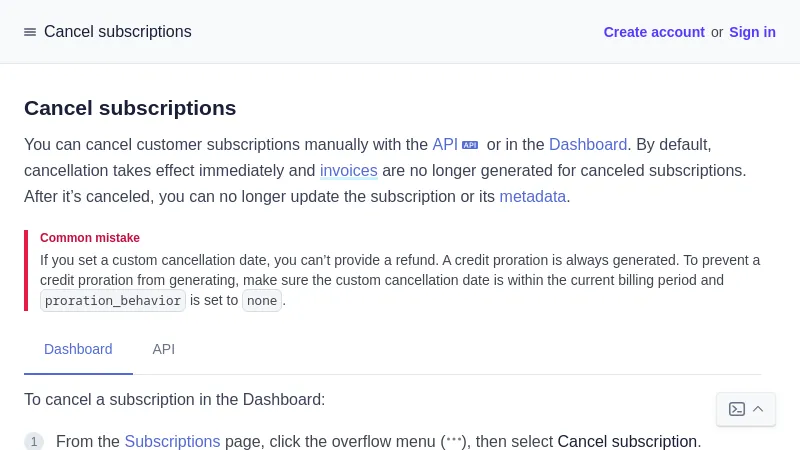The height and width of the screenshot is (450, 800).
Task: Click the small API badge icon
Action: (470, 145)
